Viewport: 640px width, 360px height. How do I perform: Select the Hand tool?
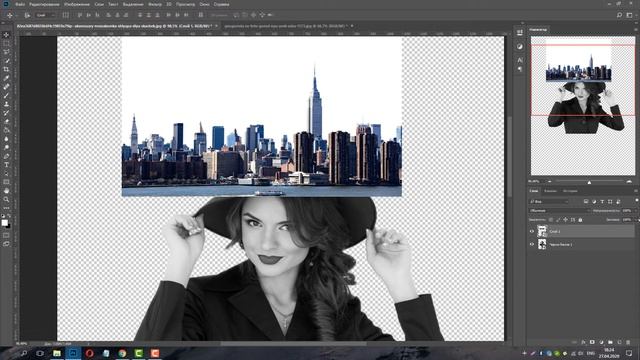tap(6, 191)
